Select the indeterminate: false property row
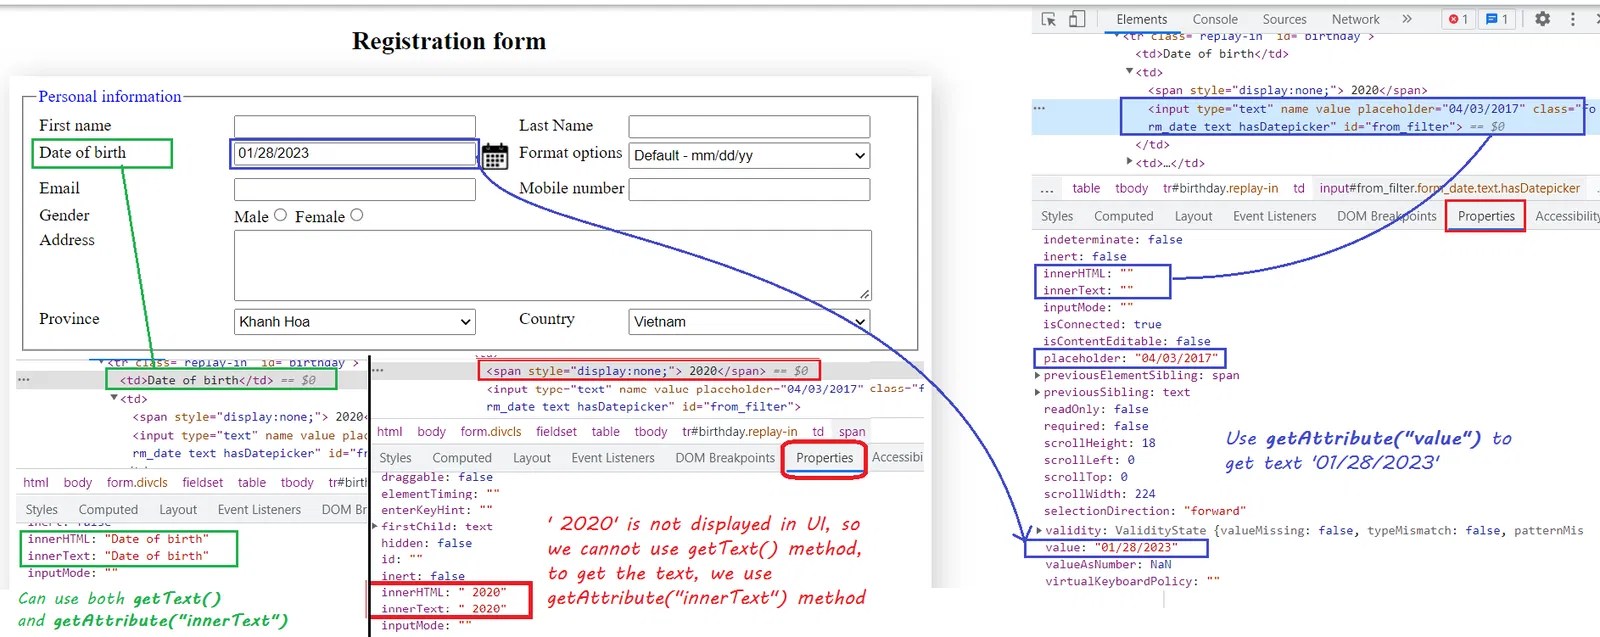Screen dimensions: 1600x637 click(x=1112, y=240)
